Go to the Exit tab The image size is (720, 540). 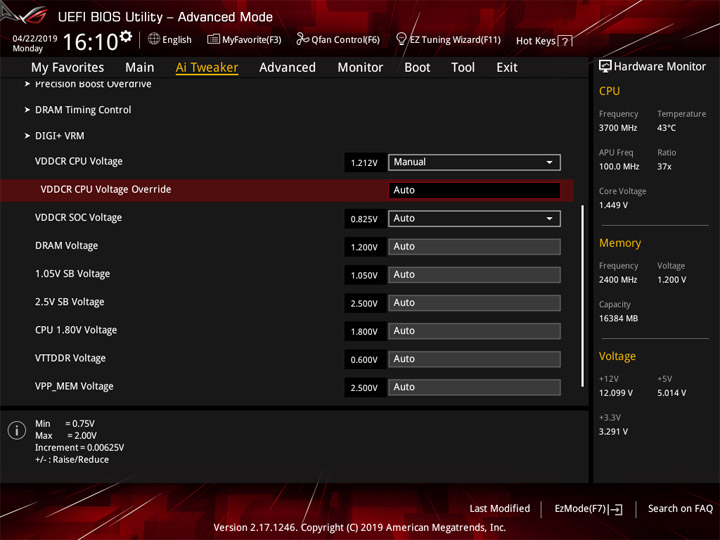[507, 68]
